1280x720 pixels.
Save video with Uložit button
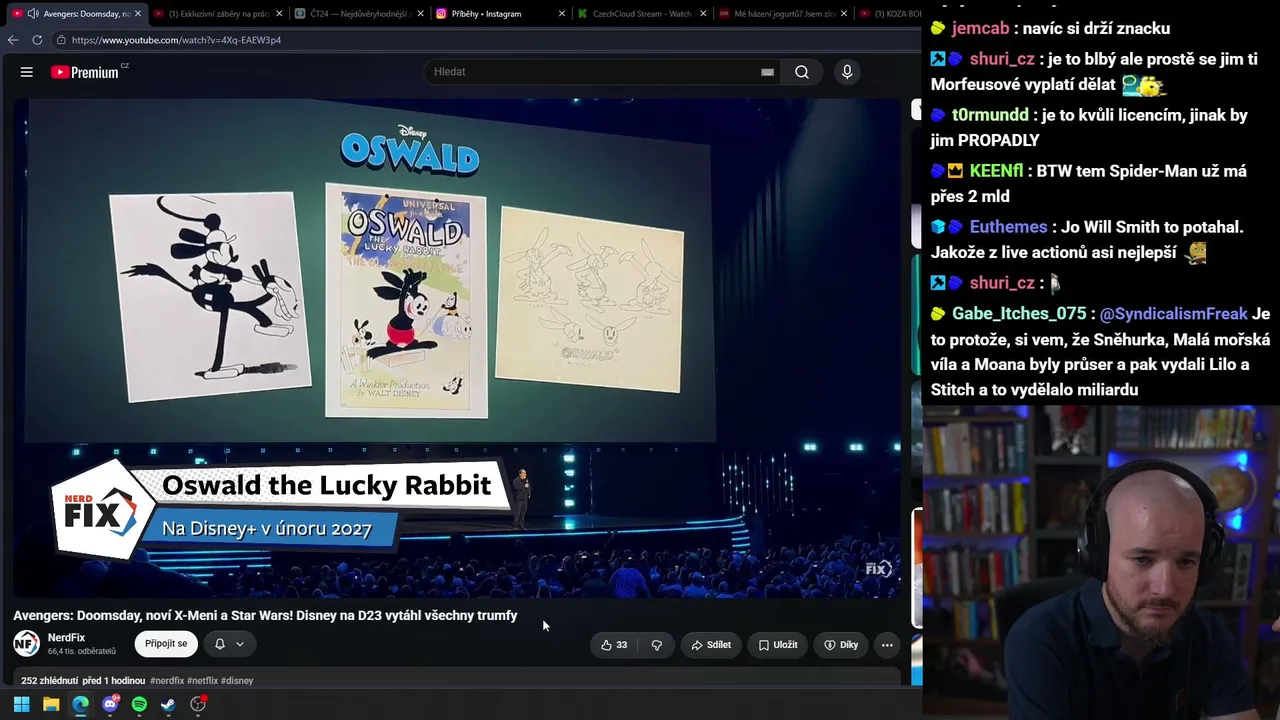pos(778,645)
